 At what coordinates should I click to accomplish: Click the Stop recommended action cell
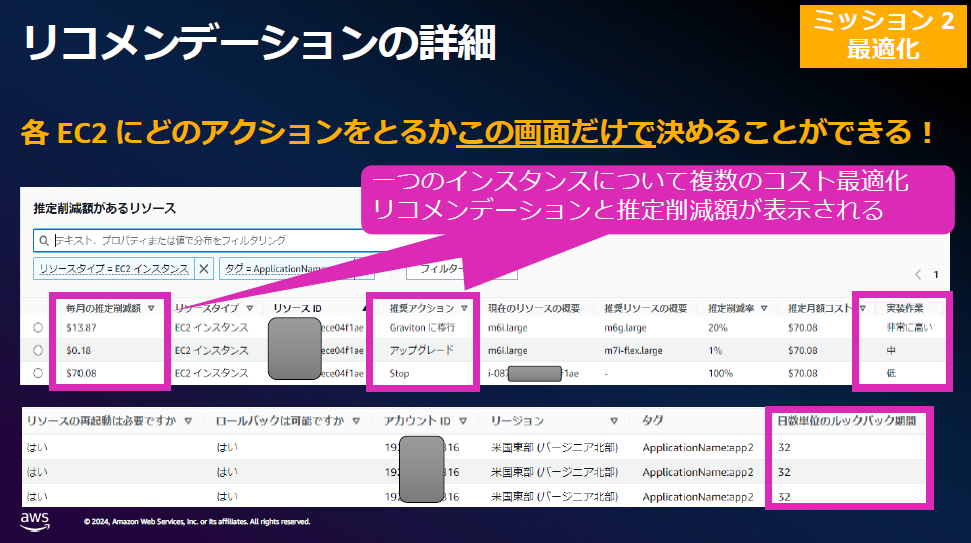click(399, 373)
